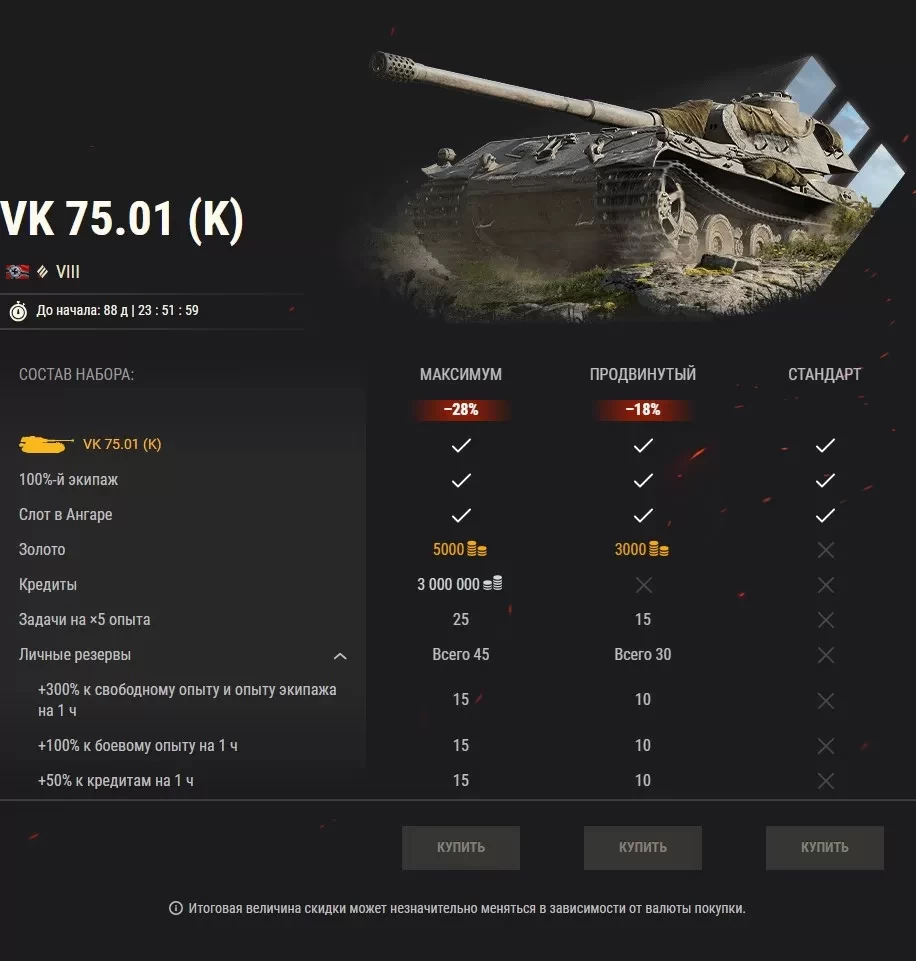Click the stopwatch icon near the countdown timer
The height and width of the screenshot is (961, 916).
tap(18, 311)
